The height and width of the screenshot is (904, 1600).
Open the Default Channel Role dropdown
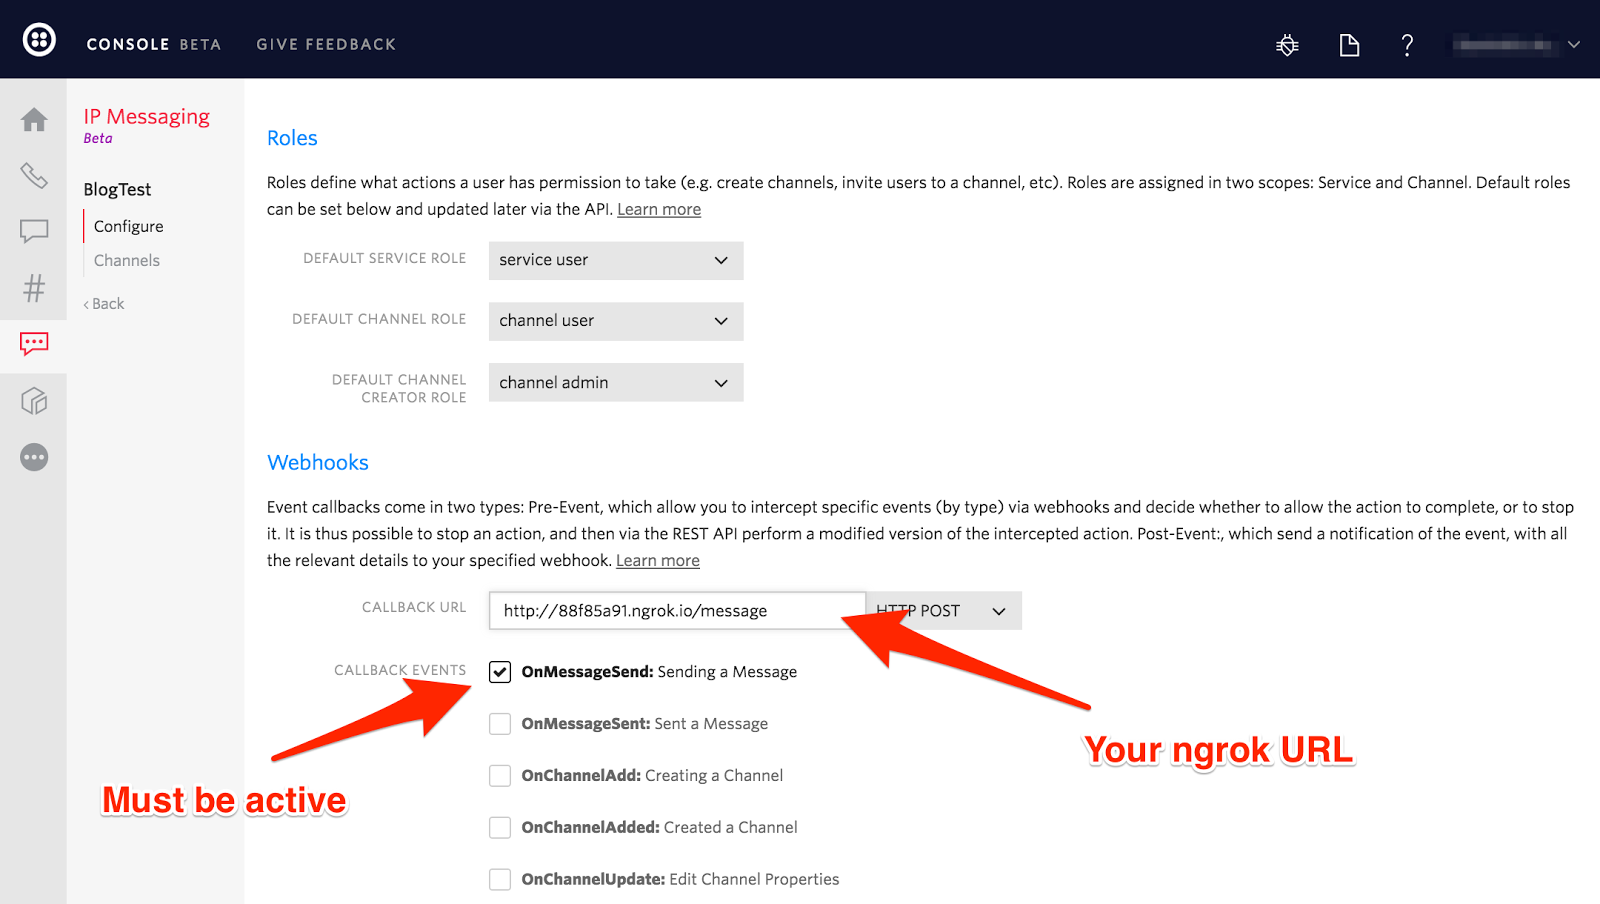click(616, 321)
